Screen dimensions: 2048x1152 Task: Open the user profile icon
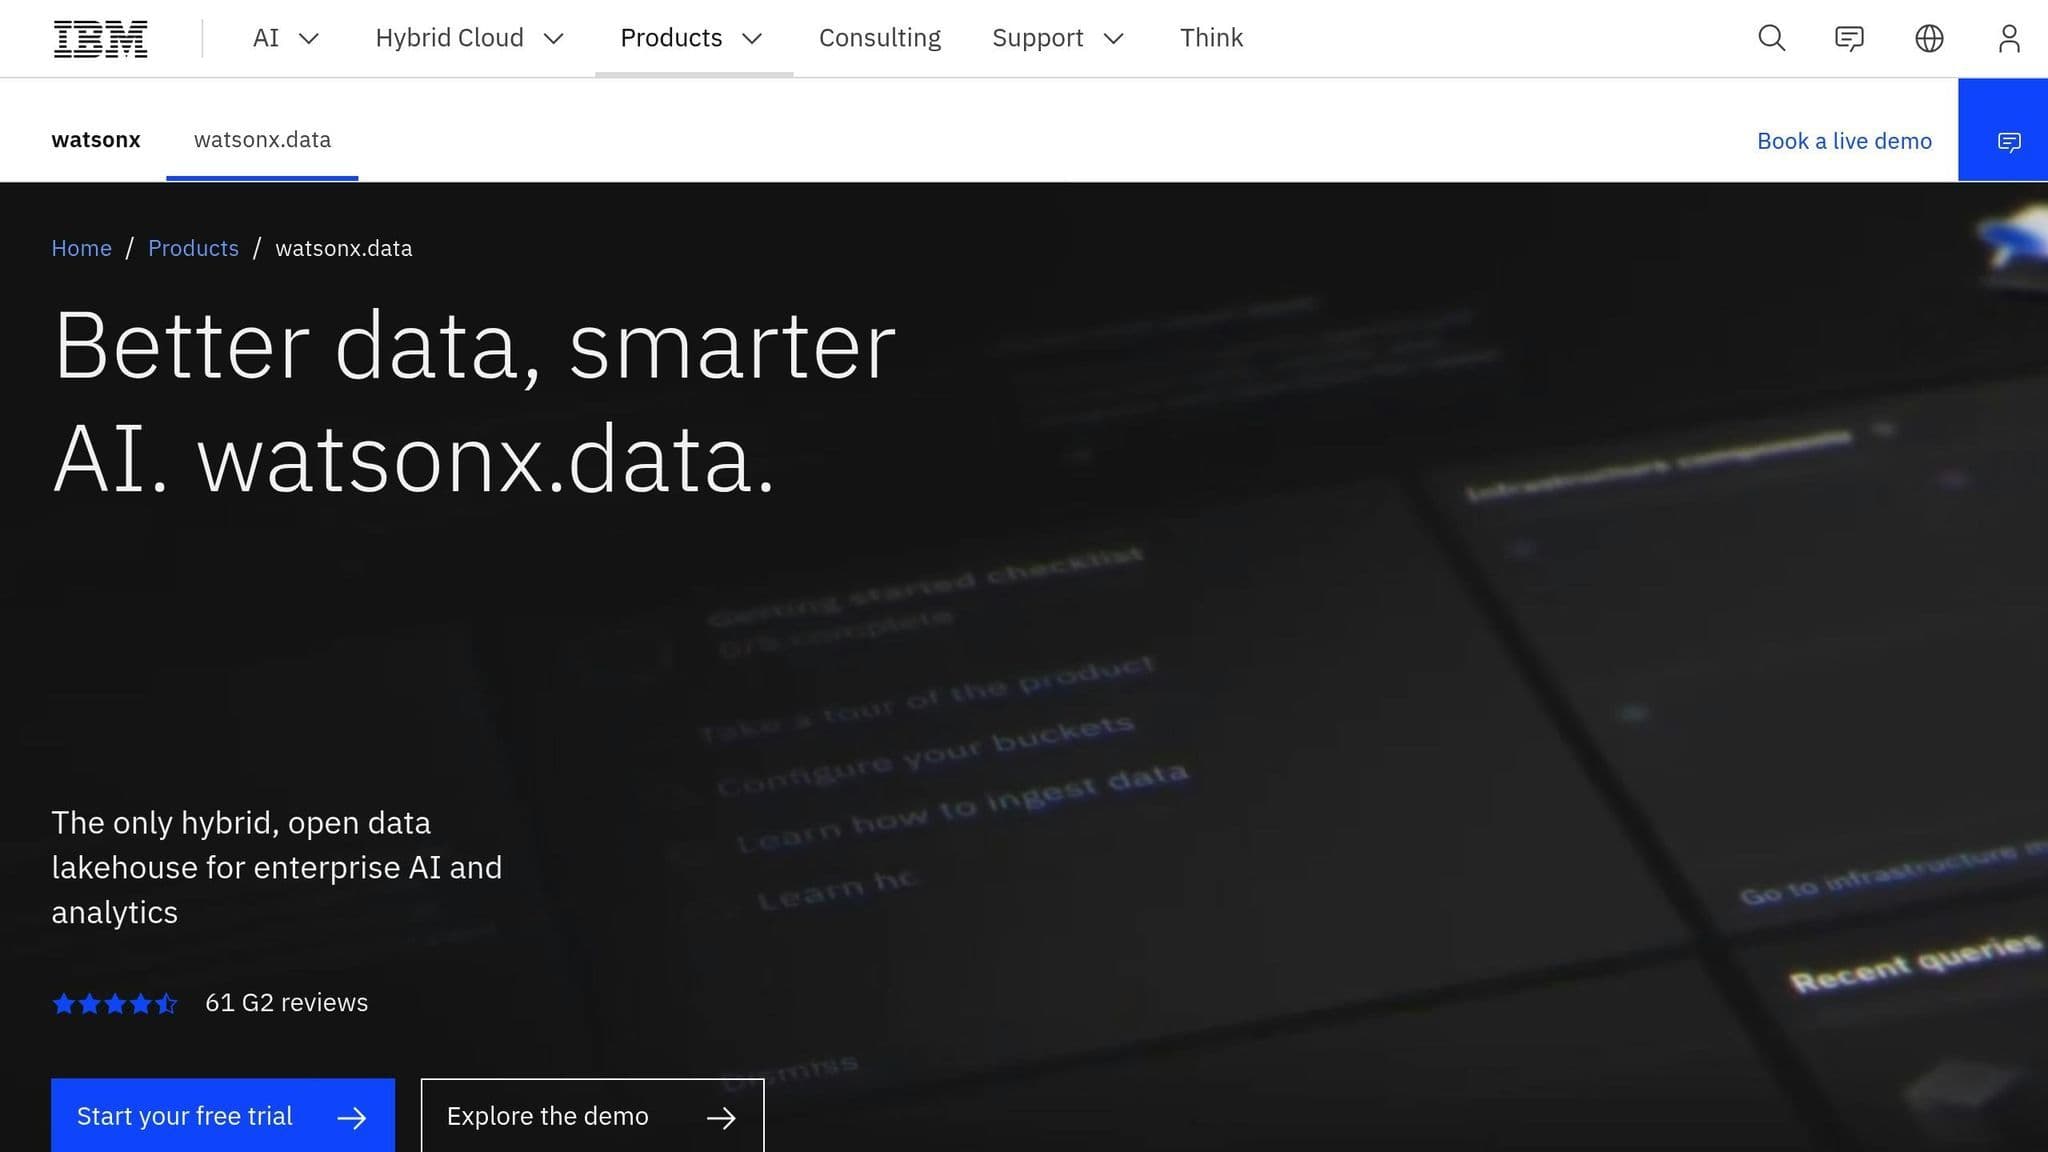(x=2009, y=38)
